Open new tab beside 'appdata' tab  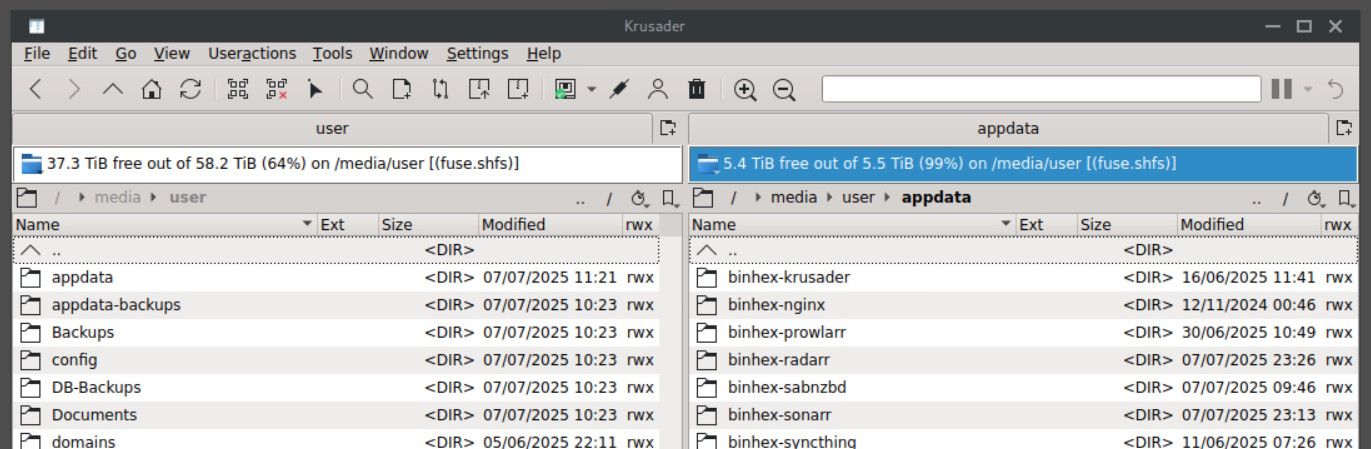coord(1345,128)
